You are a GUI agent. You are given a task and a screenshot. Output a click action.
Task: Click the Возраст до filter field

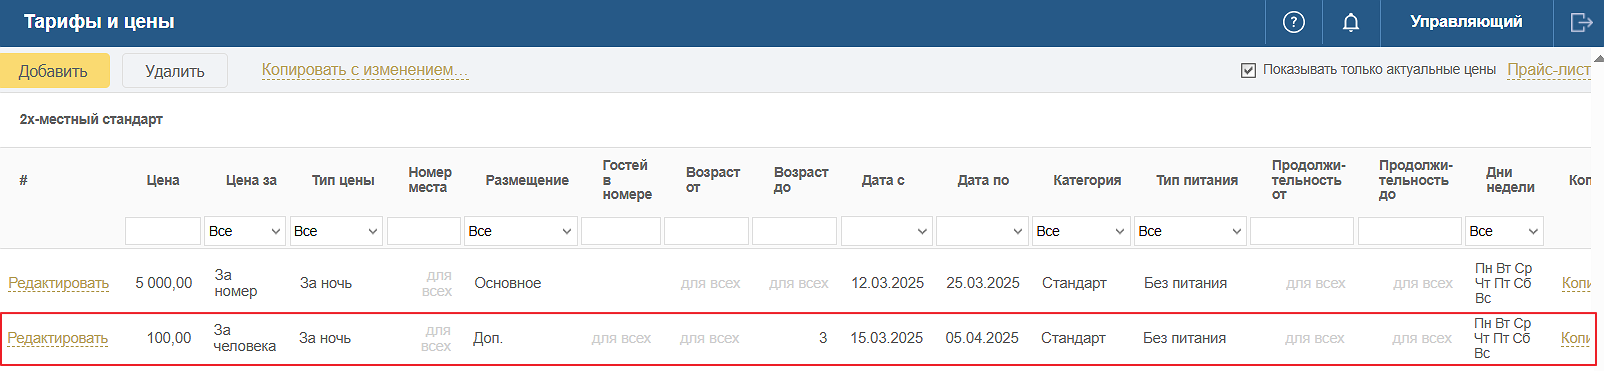(x=794, y=231)
